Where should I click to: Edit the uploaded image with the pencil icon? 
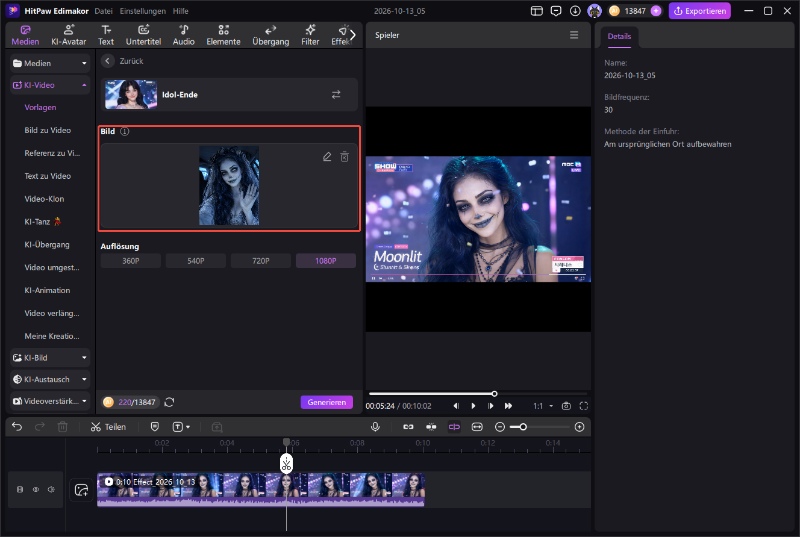327,157
